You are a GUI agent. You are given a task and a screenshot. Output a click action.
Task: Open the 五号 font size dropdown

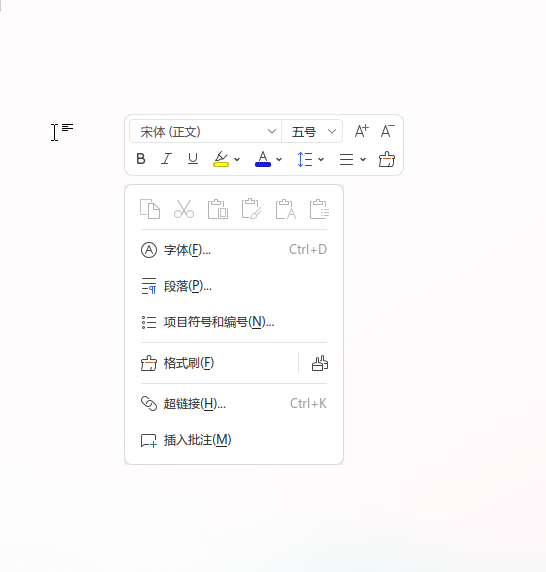(x=312, y=131)
